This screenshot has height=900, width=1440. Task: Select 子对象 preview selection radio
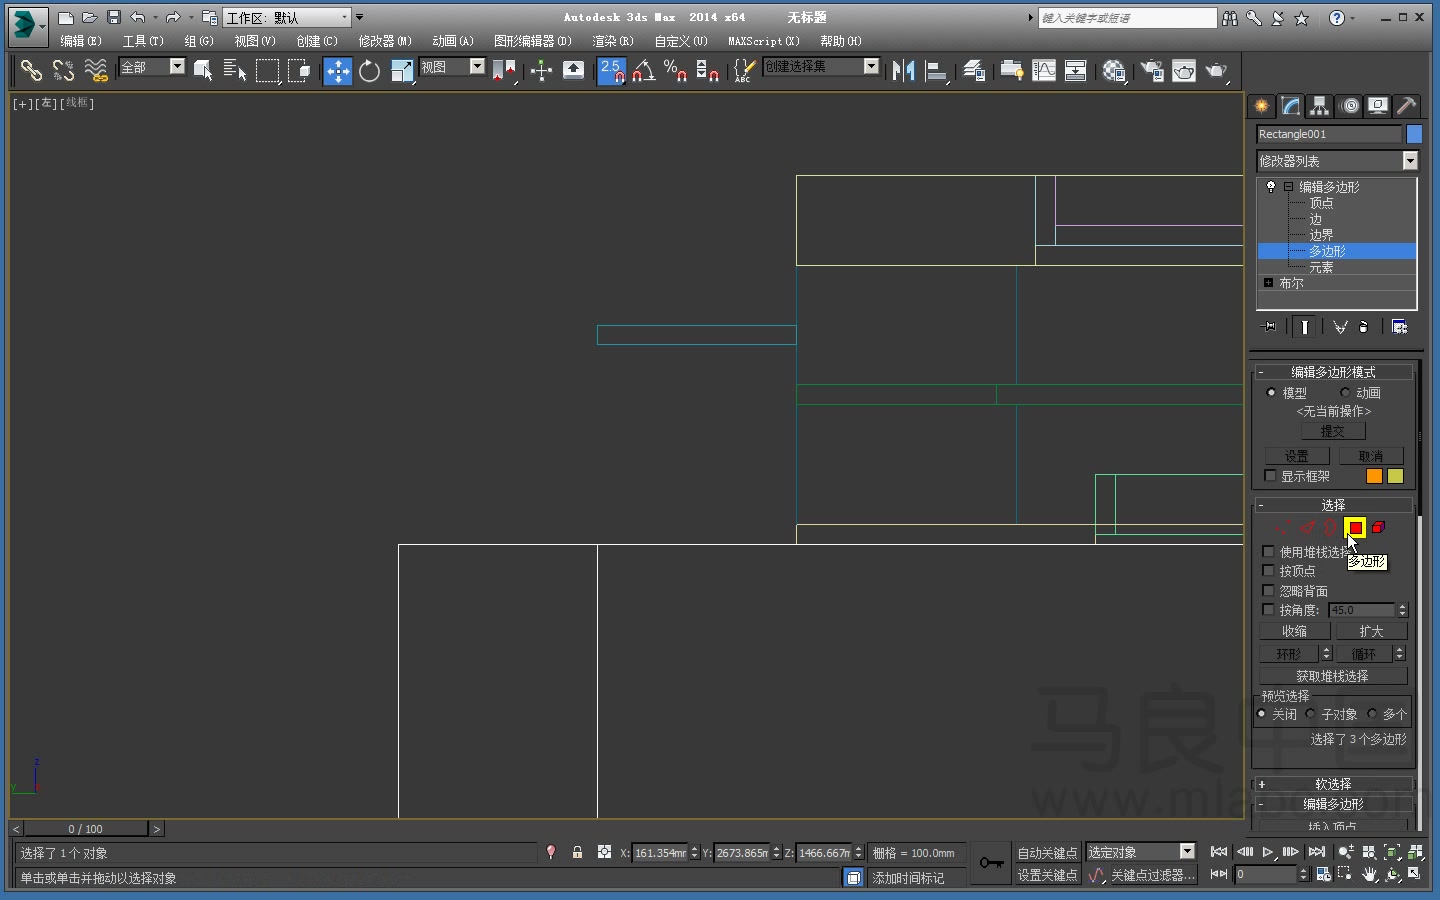[x=1310, y=714]
